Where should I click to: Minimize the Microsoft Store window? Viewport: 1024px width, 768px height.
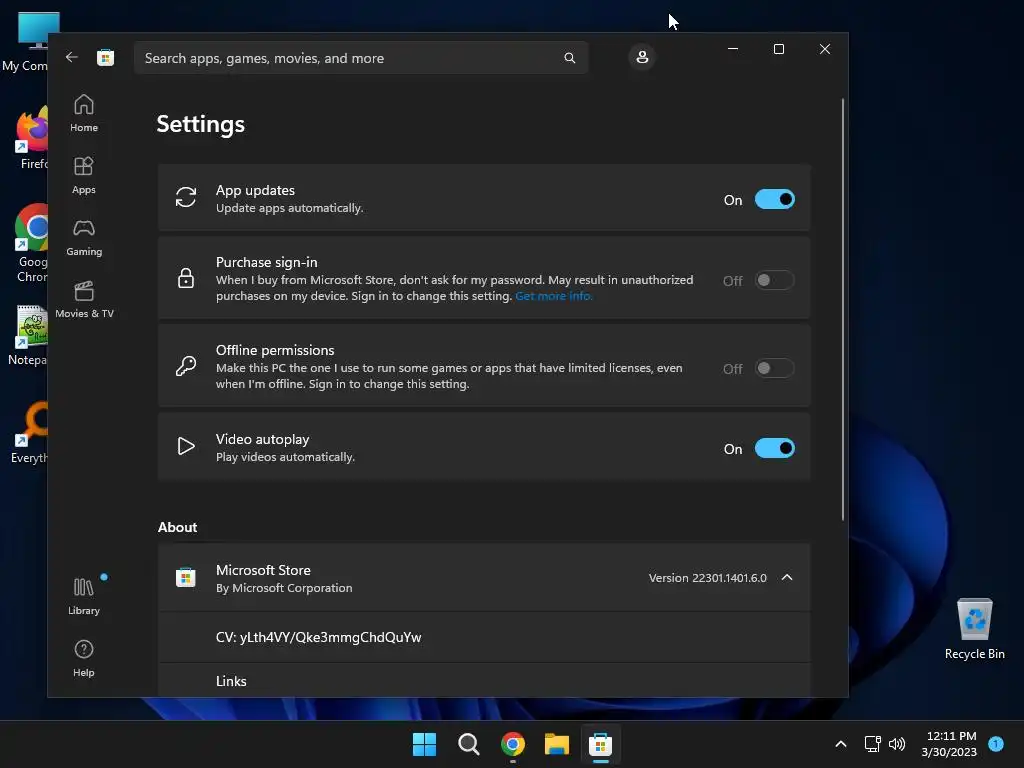(733, 49)
